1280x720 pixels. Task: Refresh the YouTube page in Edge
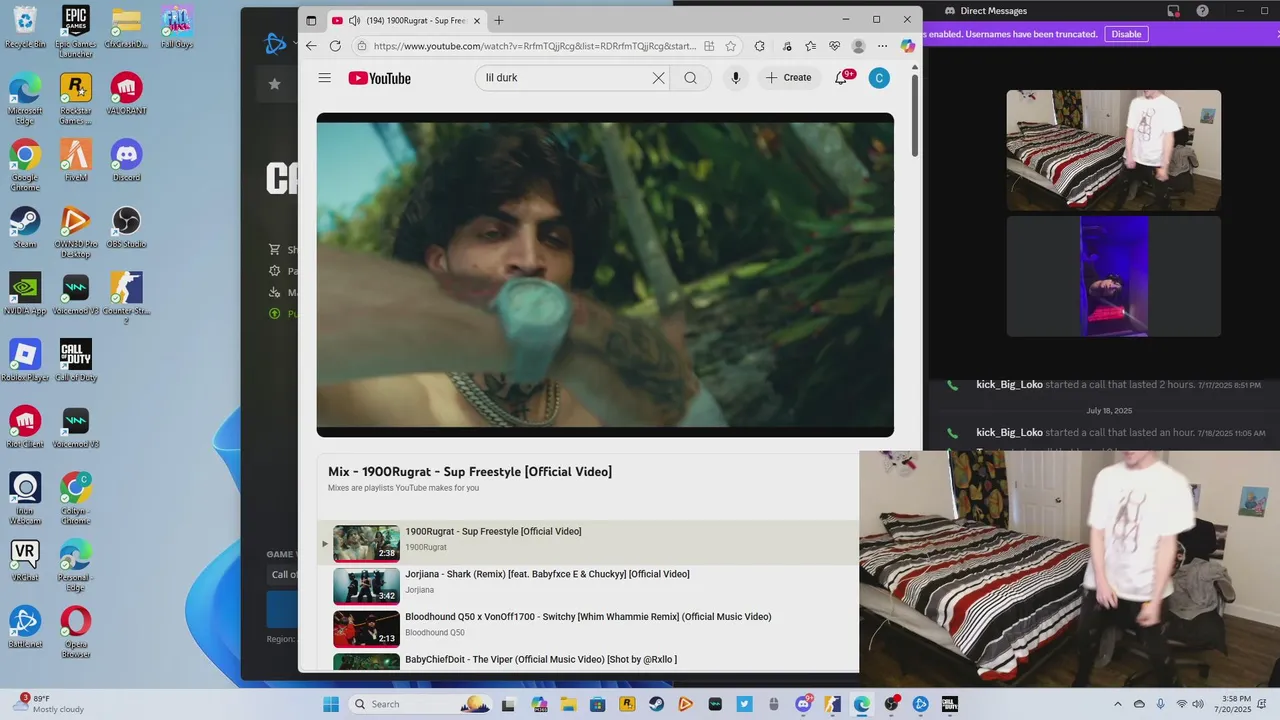(335, 46)
